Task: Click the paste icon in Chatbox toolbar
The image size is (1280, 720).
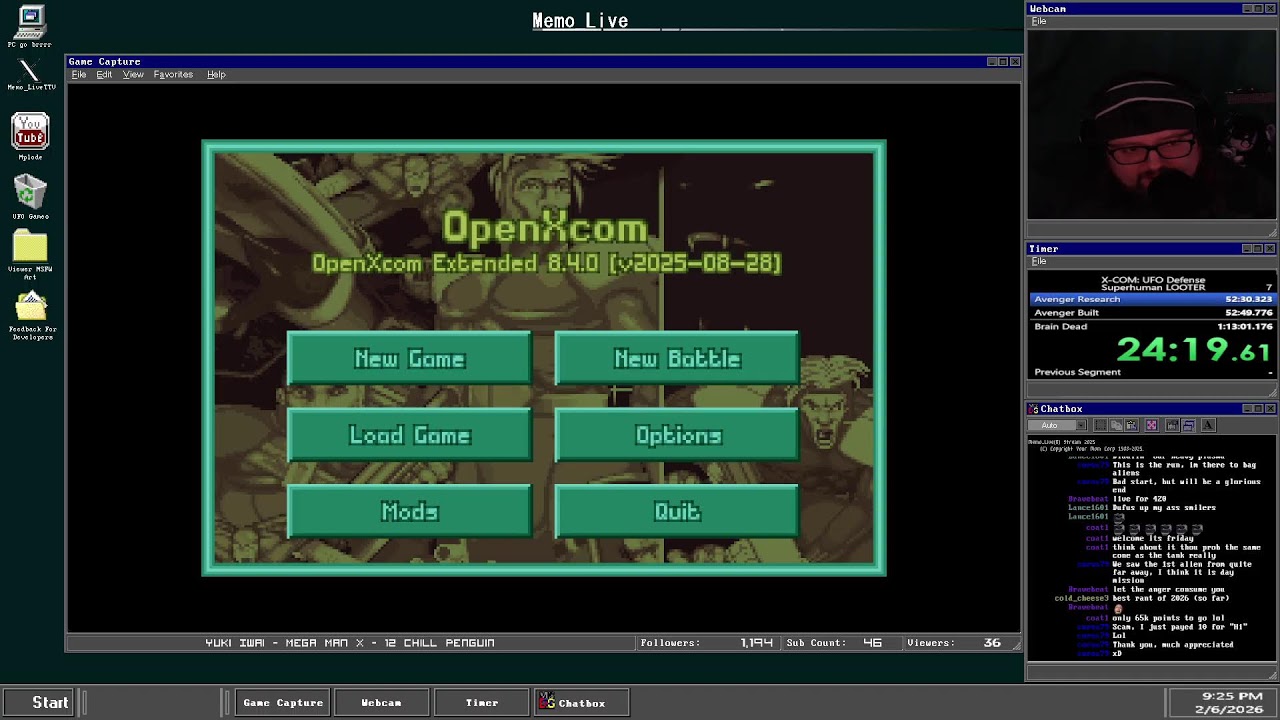Action: click(x=1131, y=425)
